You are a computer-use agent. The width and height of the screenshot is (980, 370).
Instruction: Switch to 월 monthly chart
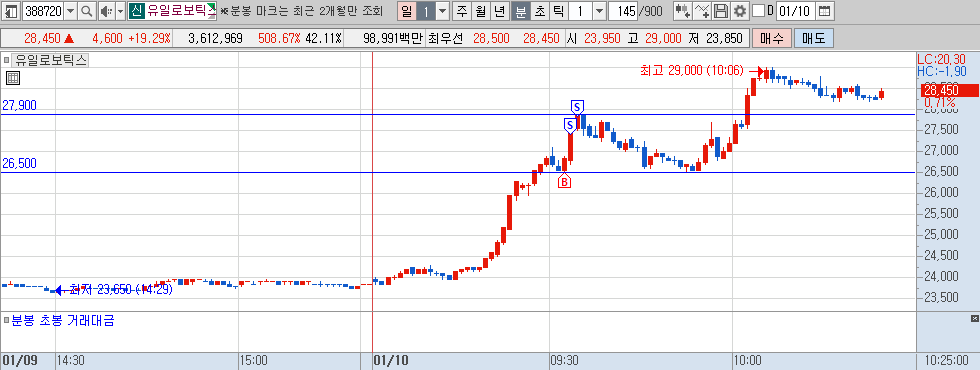point(481,11)
